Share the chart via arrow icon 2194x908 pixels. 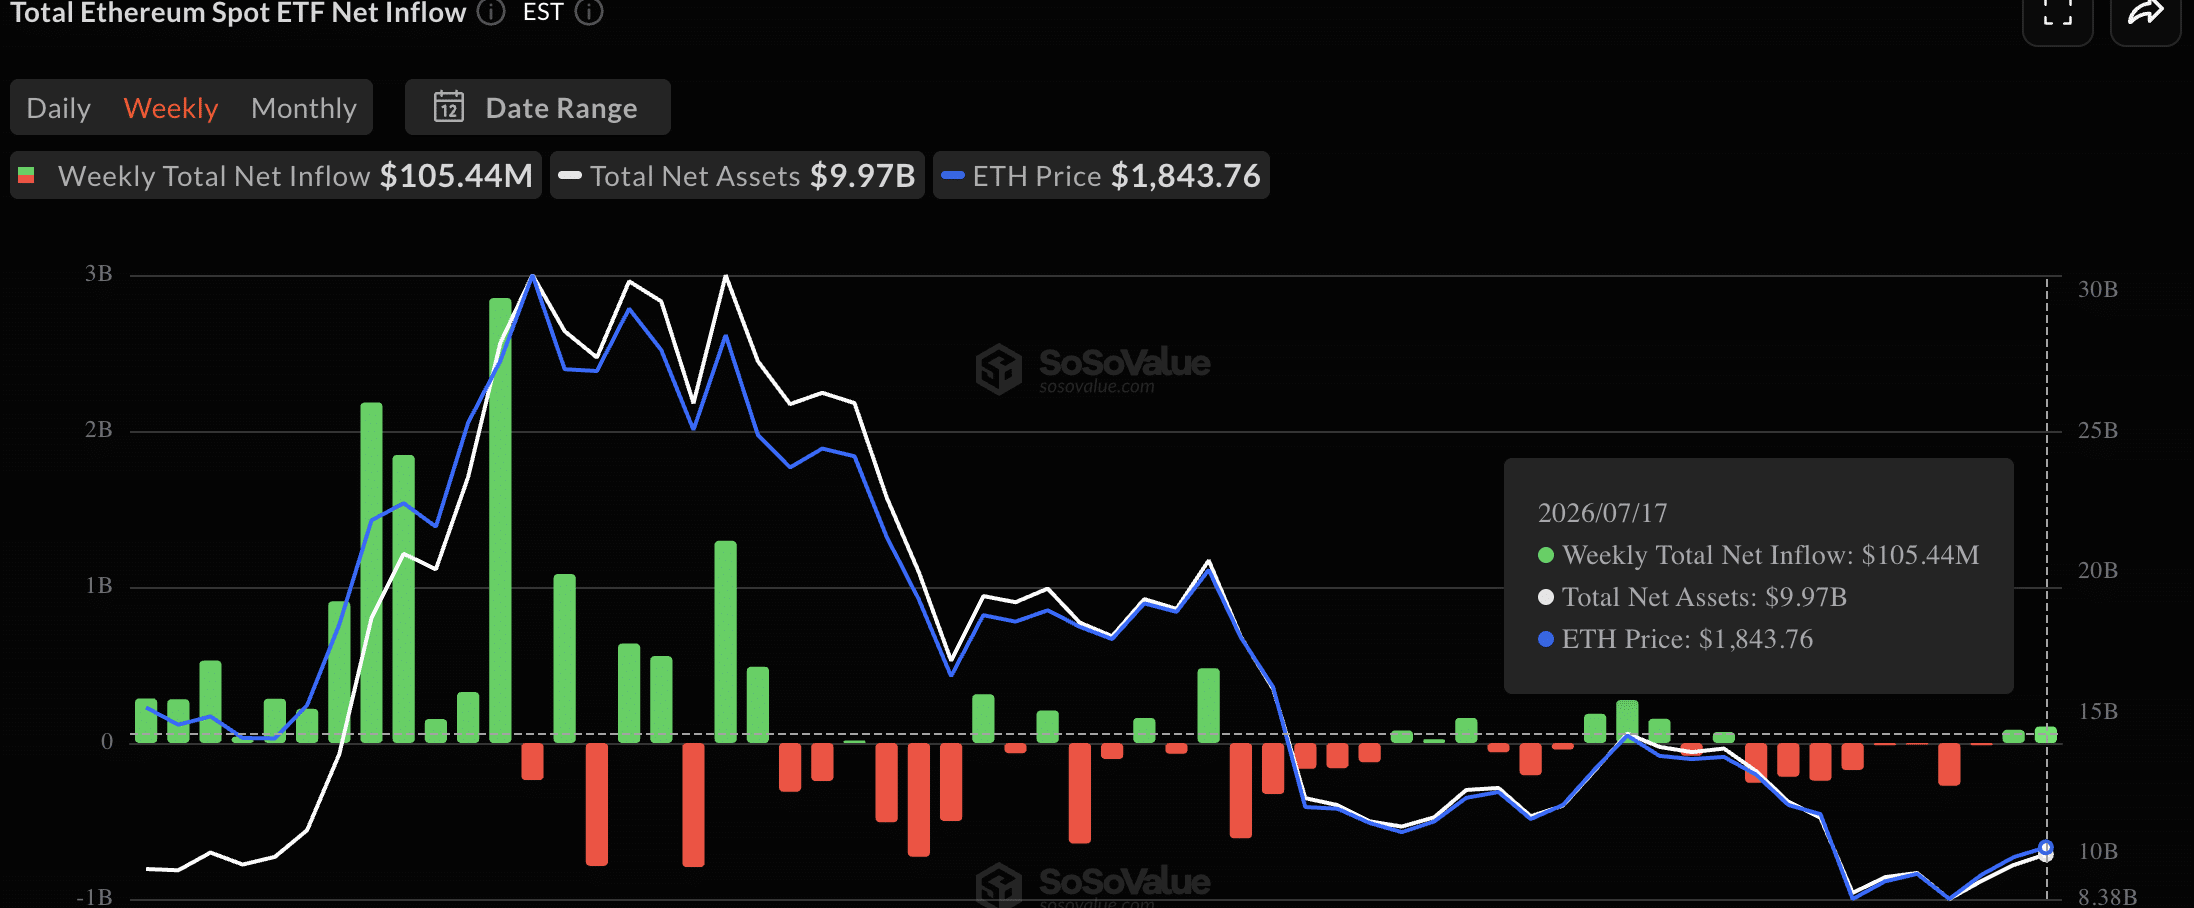(x=2146, y=17)
